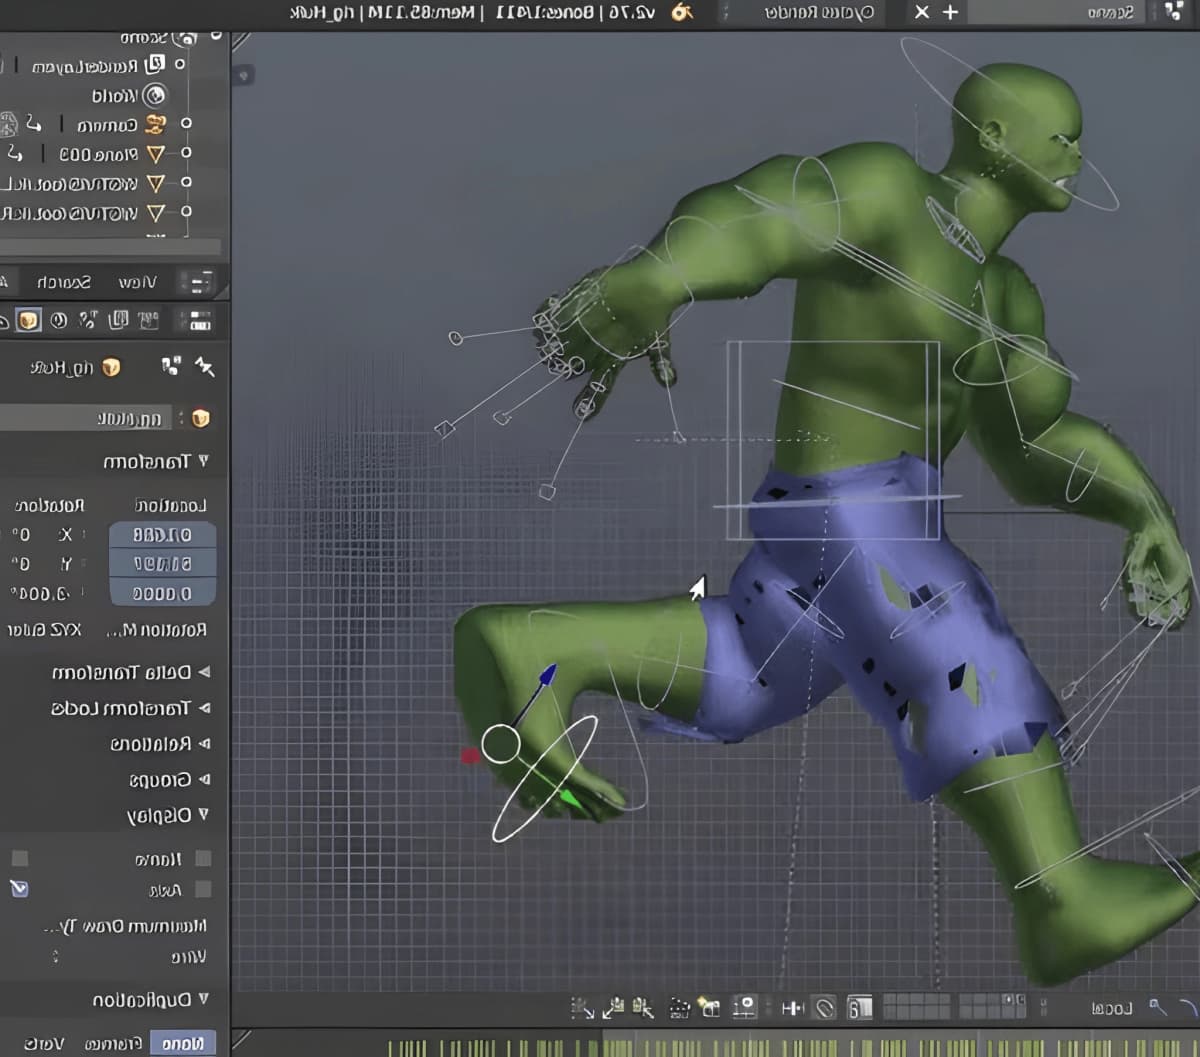
Task: Enable the Name display checkbox
Action: click(203, 859)
